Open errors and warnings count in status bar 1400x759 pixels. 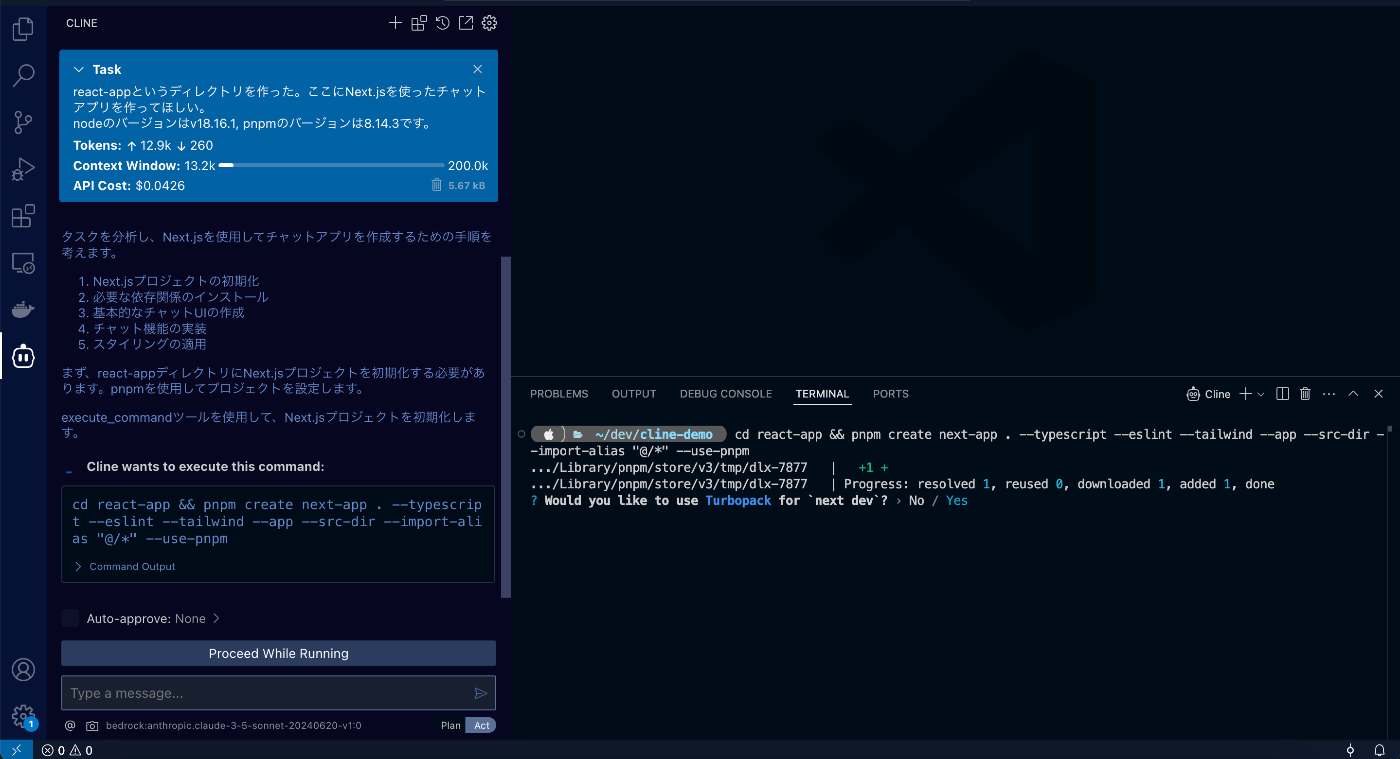pos(67,750)
